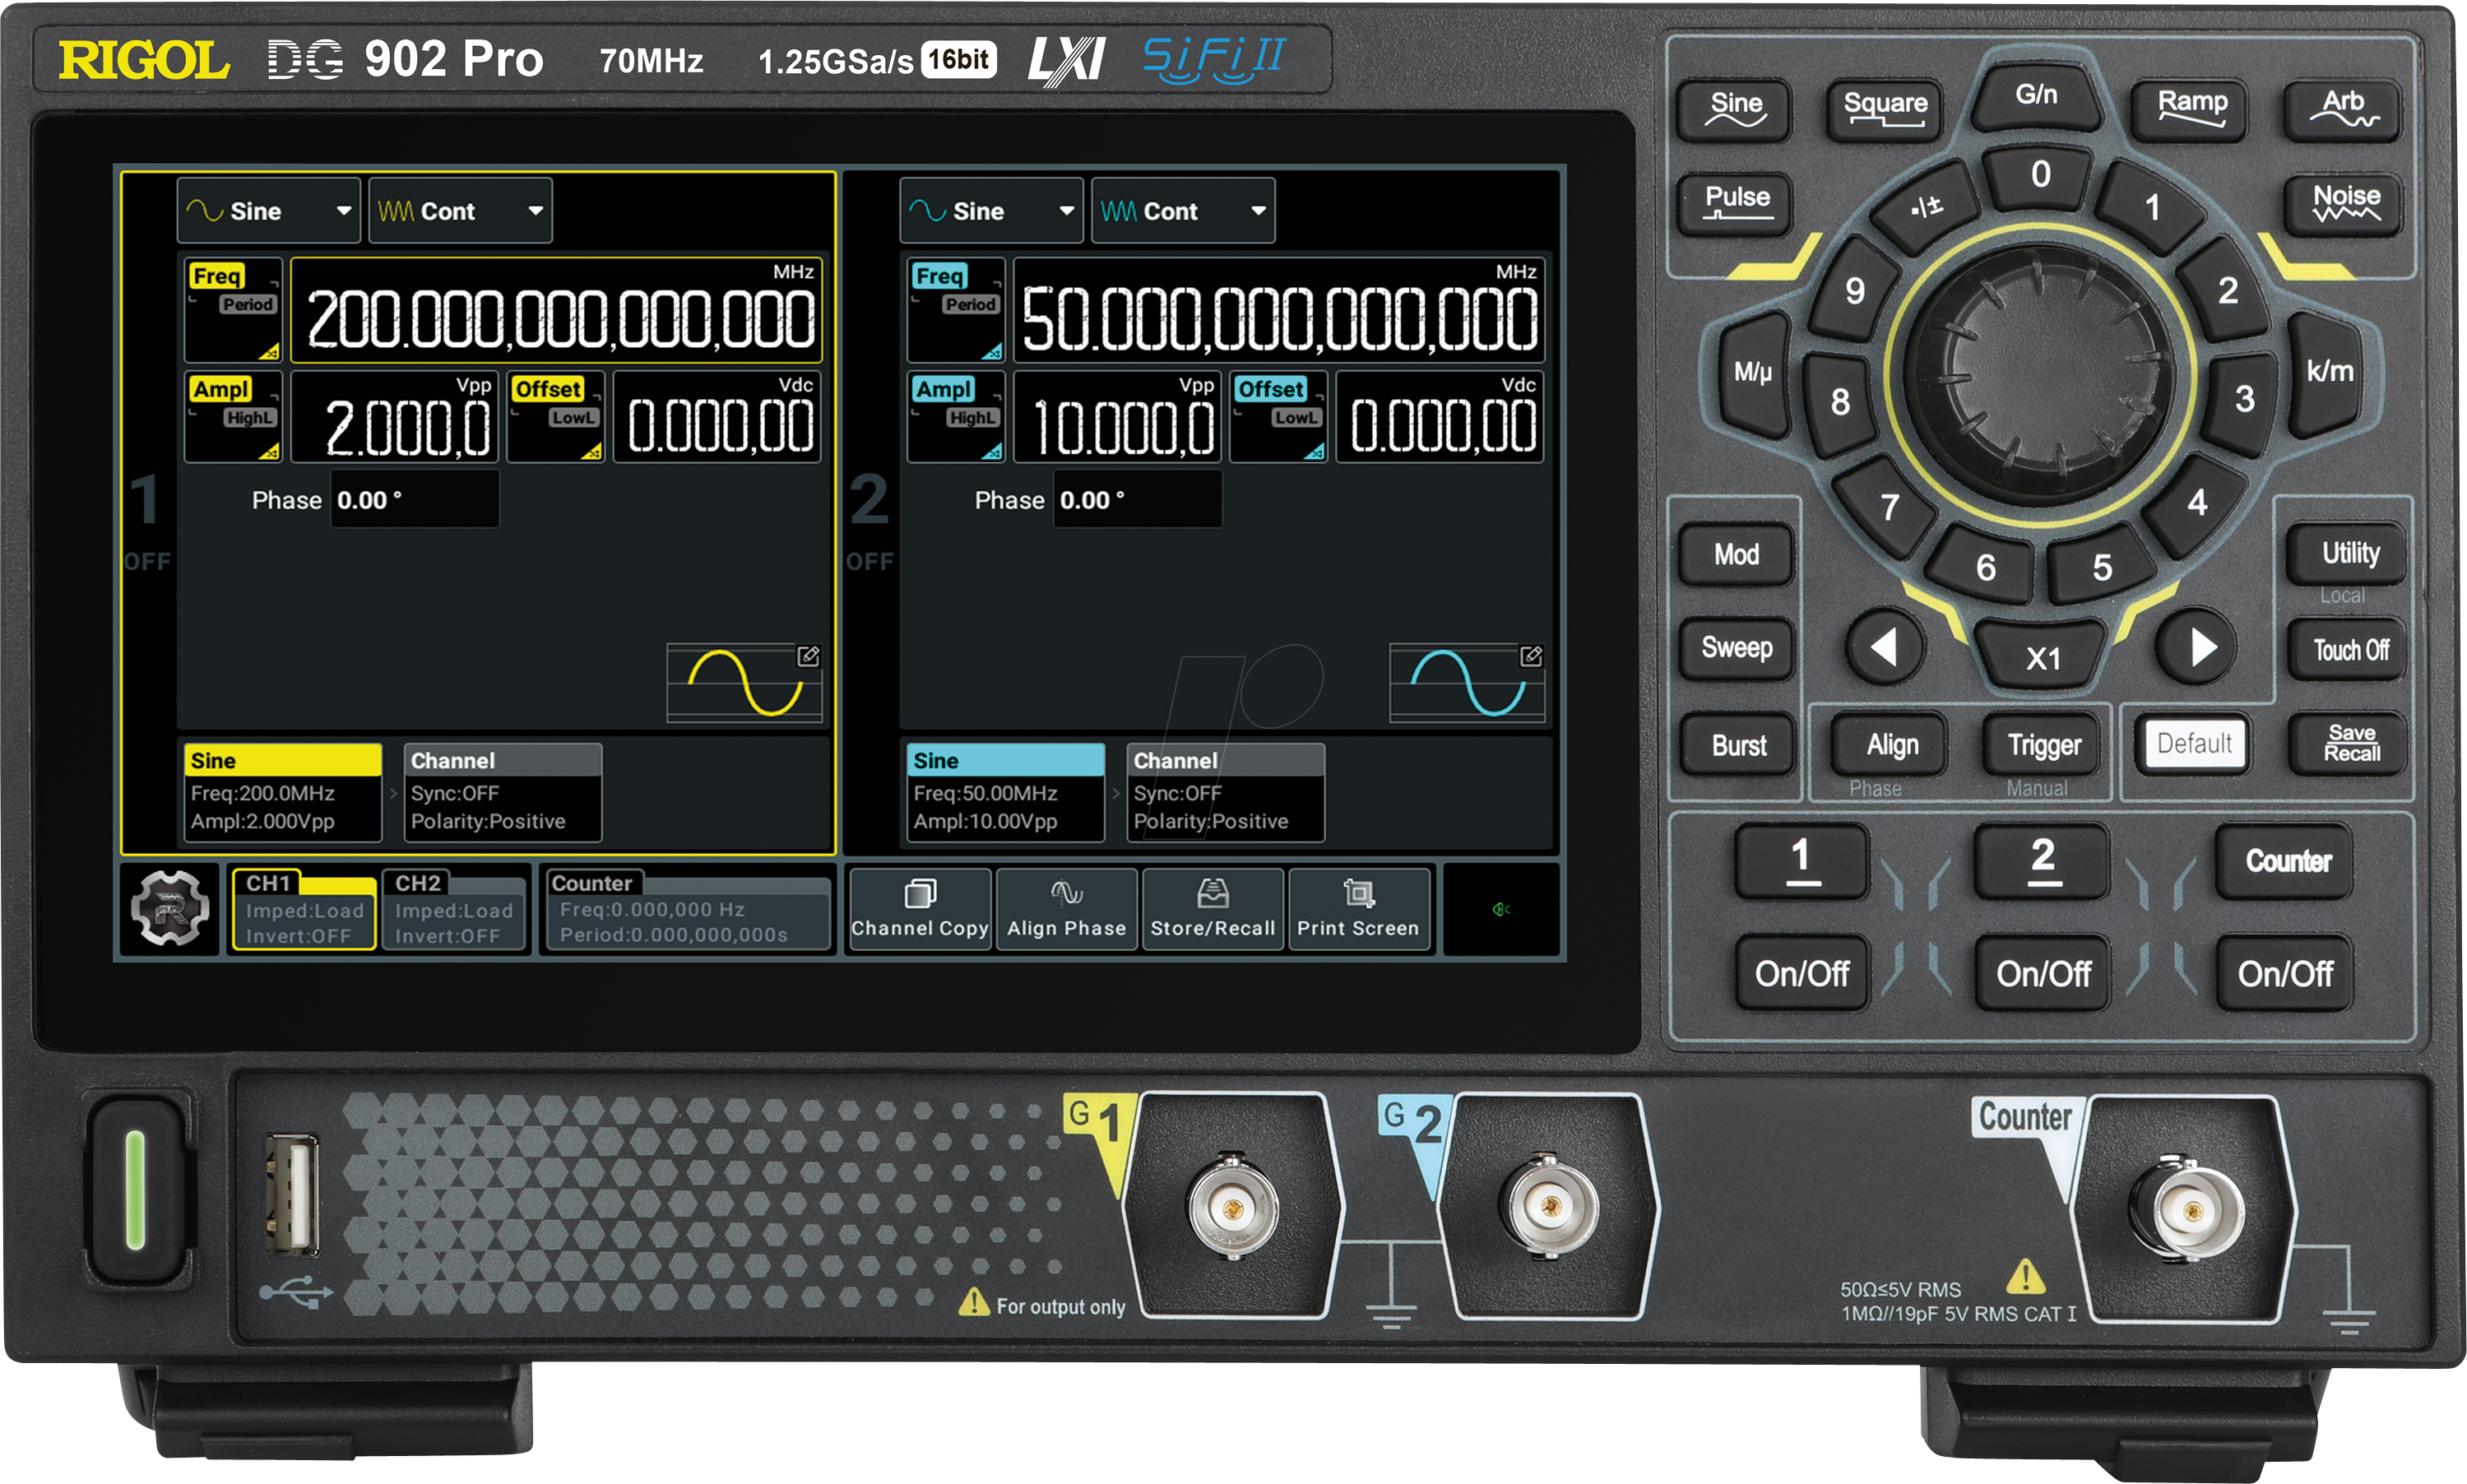Push numeric key 7
The image size is (2467, 1484).
click(1889, 507)
